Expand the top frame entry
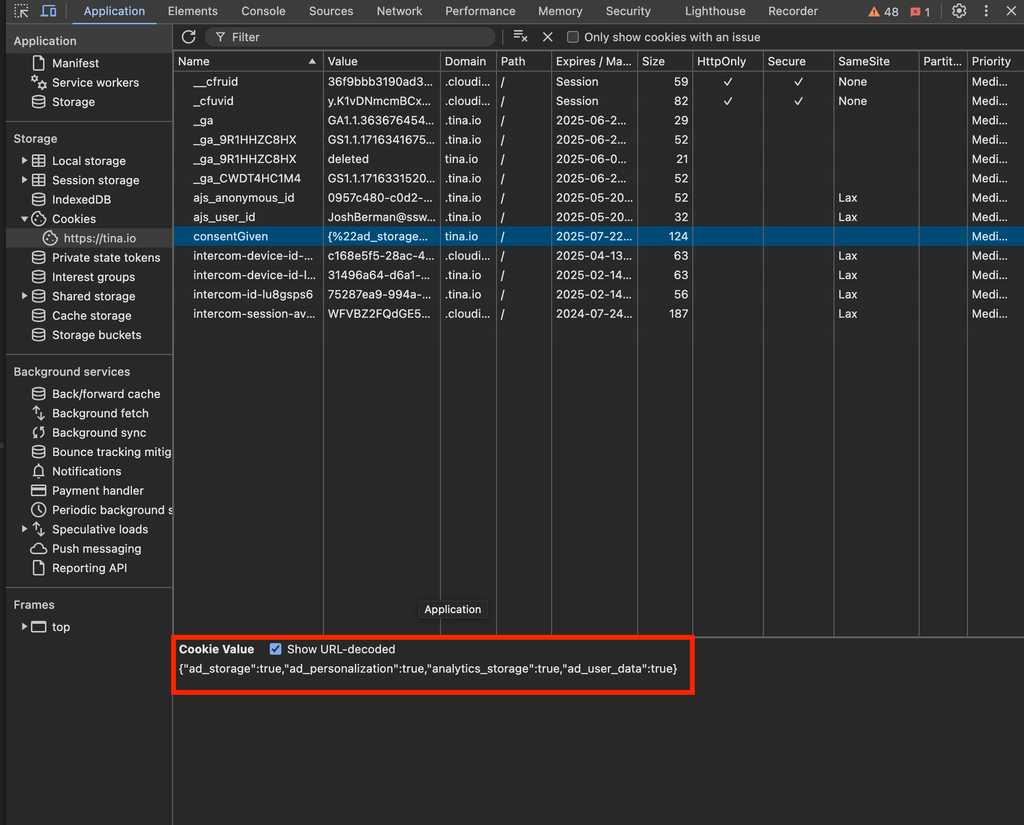1024x825 pixels. coord(24,627)
